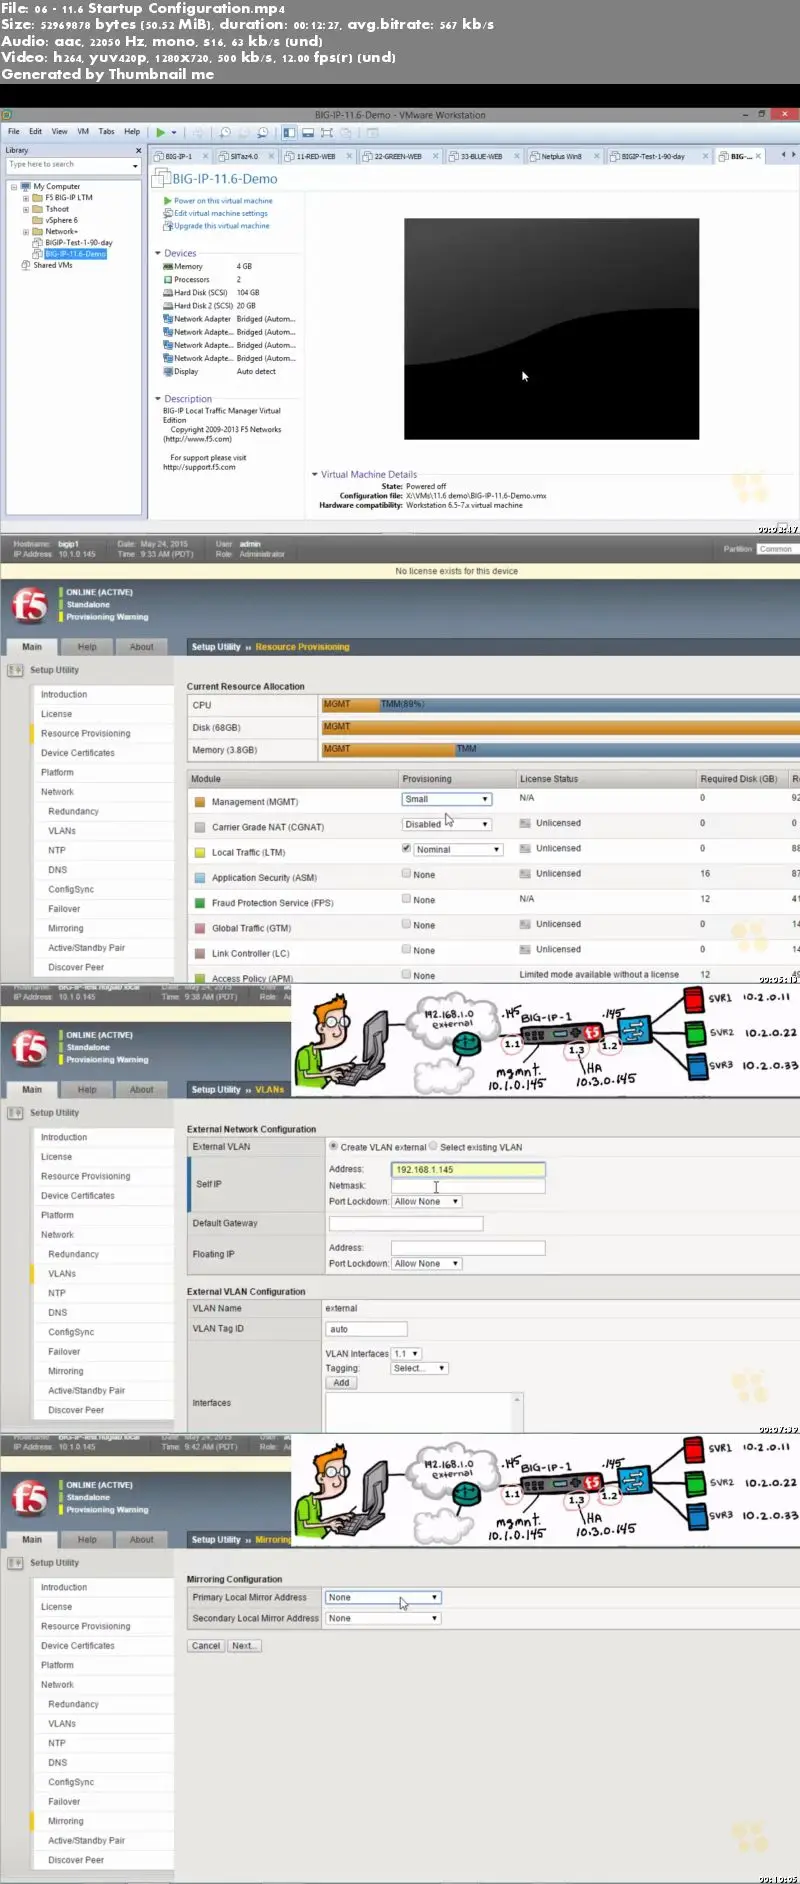This screenshot has width=800, height=1884.
Task: Open the VLAN Interfaces 1.1 dropdown
Action: coord(406,1354)
